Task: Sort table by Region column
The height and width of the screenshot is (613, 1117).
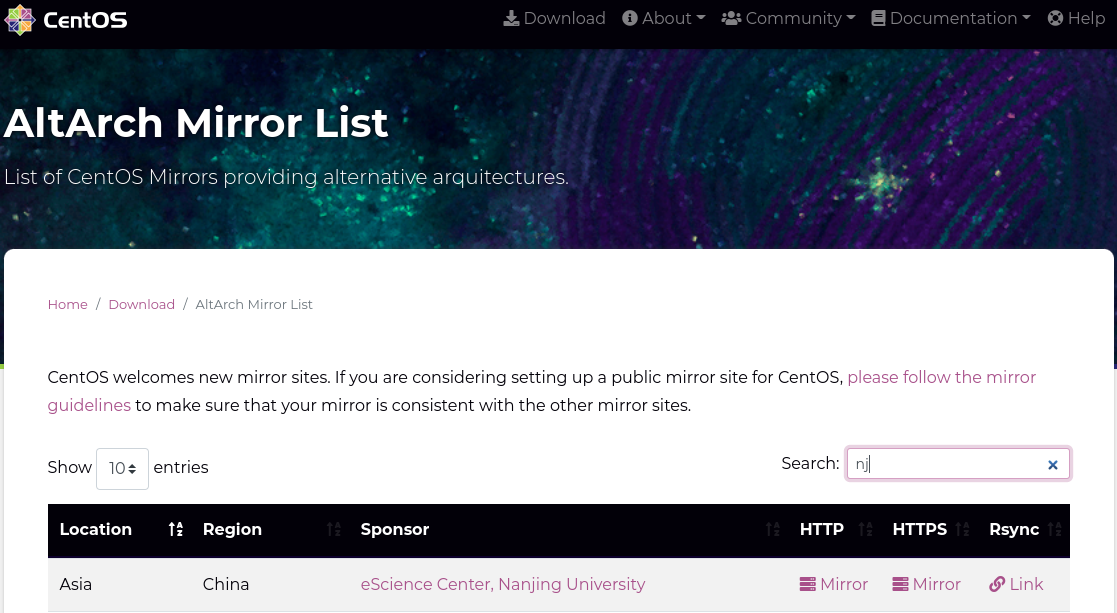Action: click(270, 530)
